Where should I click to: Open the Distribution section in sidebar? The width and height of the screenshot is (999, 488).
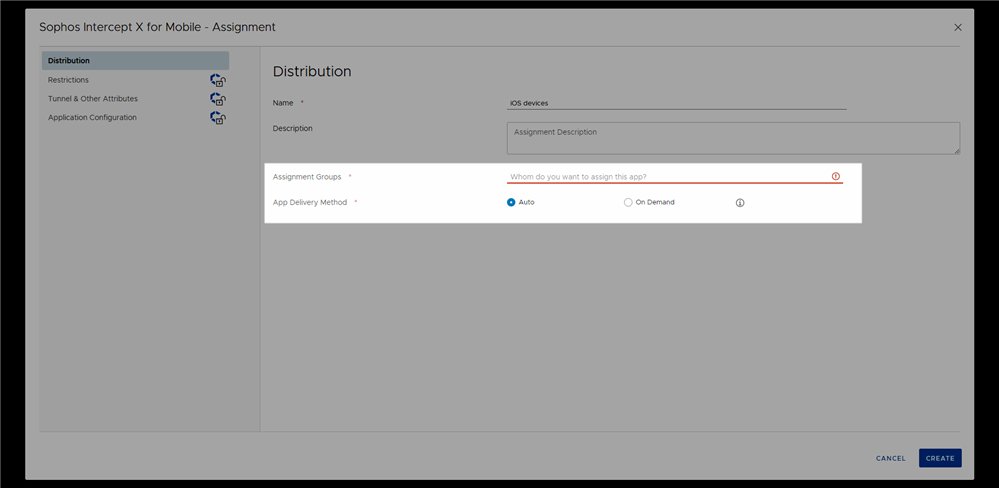[135, 61]
